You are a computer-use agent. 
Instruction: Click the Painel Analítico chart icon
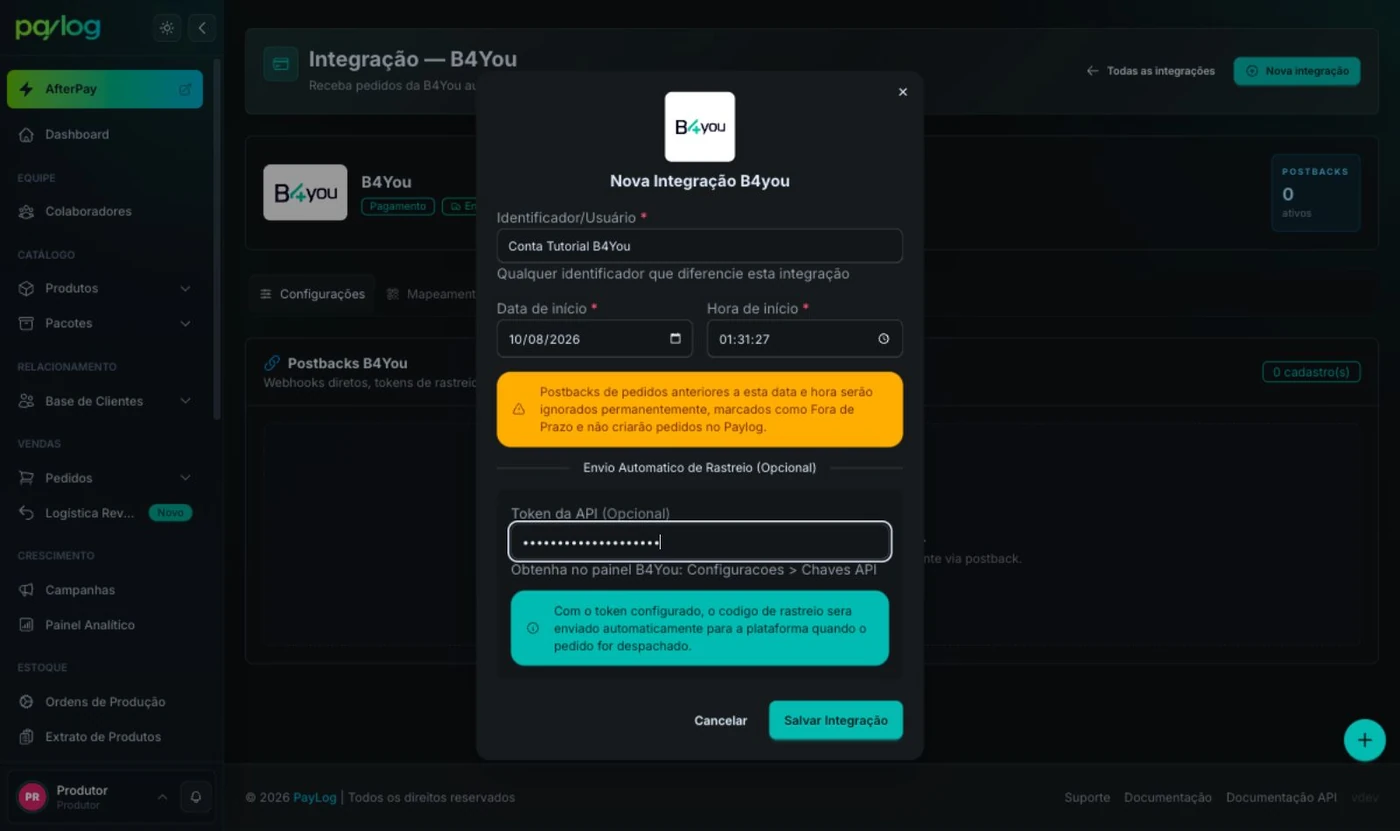26,625
